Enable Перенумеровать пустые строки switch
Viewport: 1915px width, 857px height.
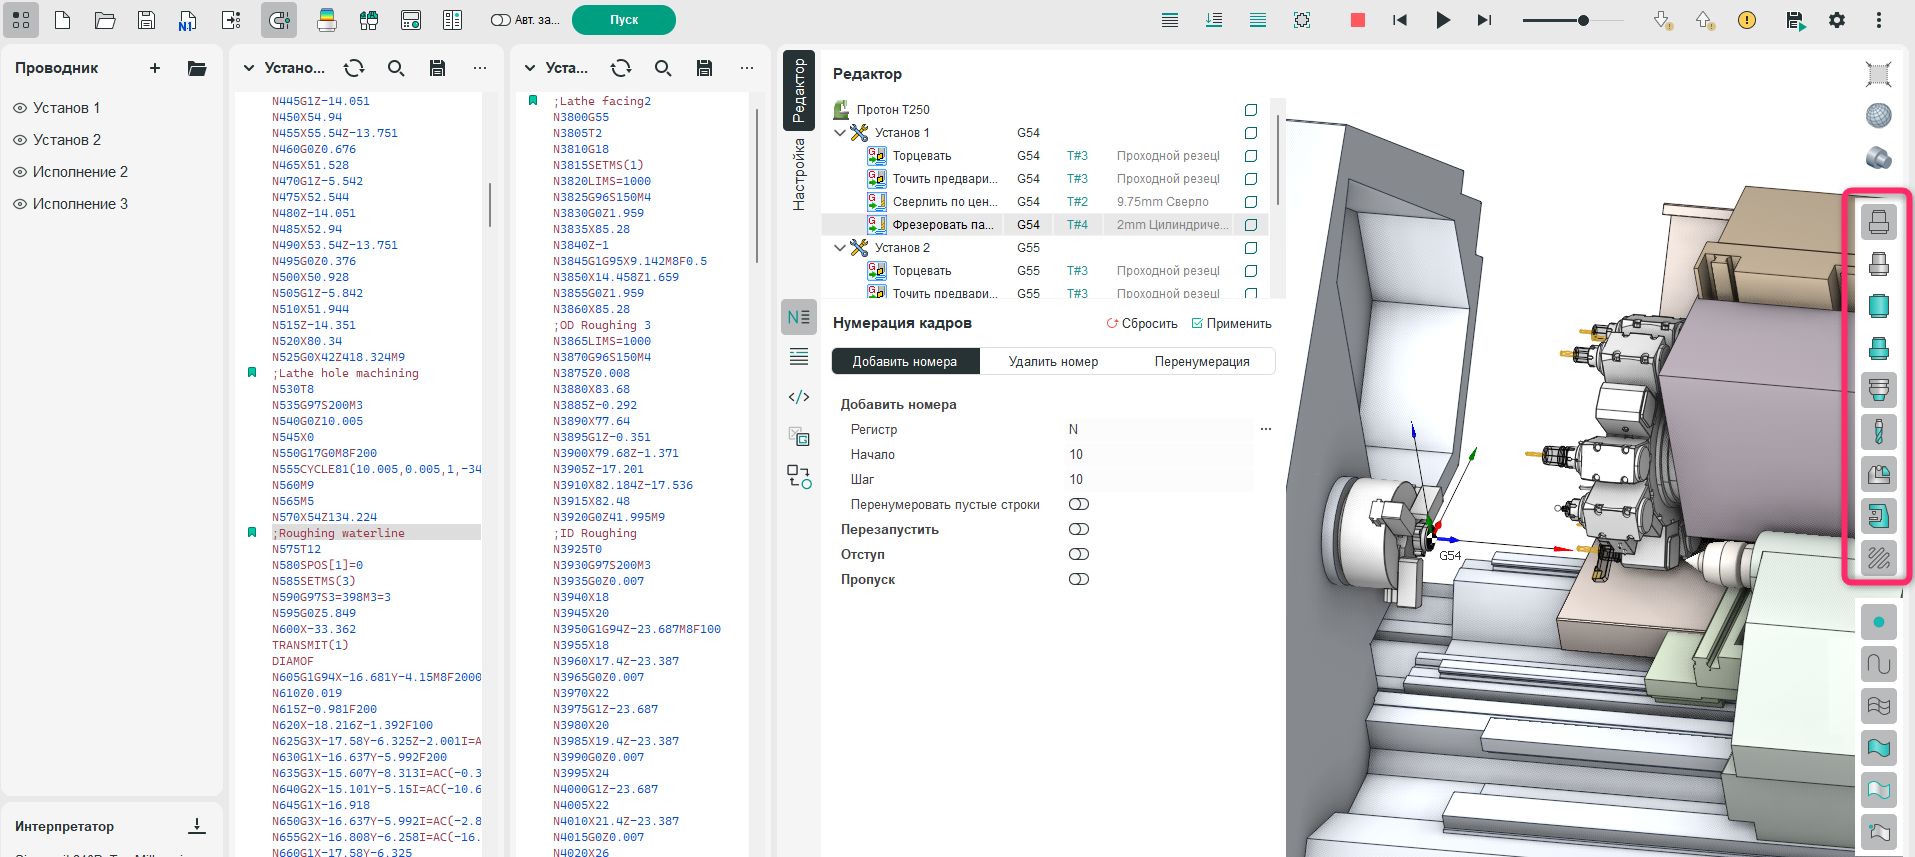(x=1078, y=504)
